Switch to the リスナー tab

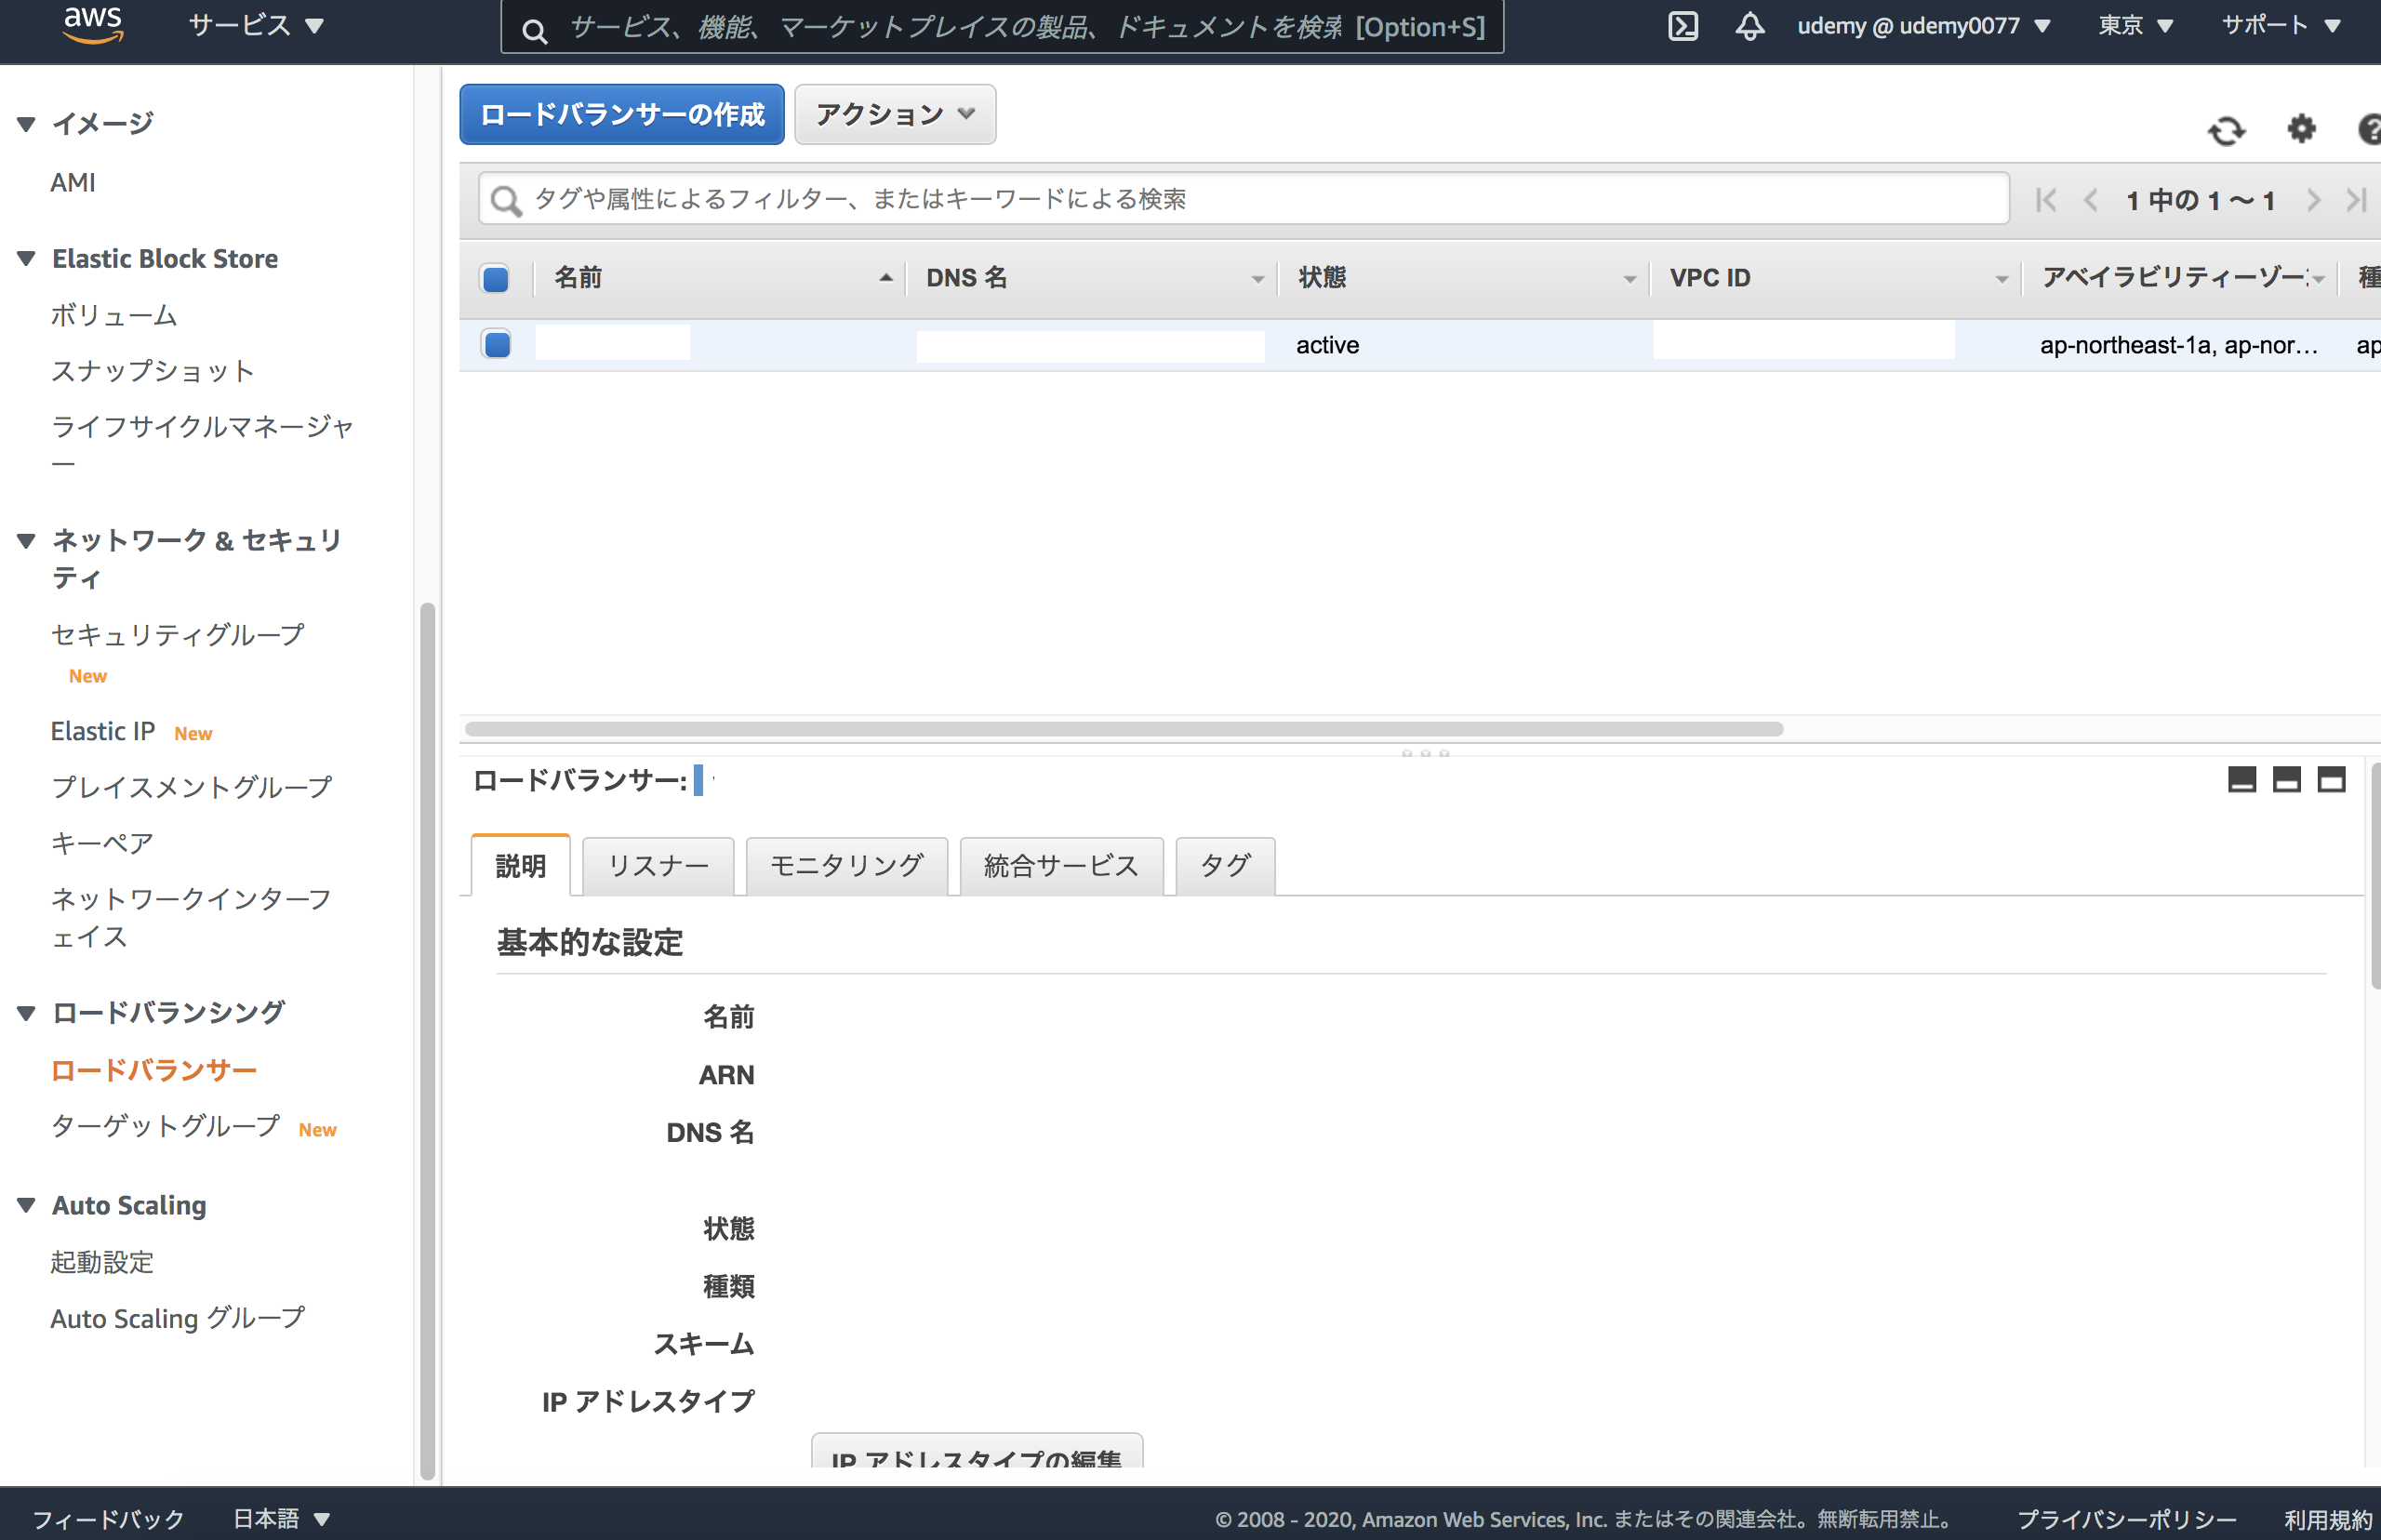click(x=657, y=866)
